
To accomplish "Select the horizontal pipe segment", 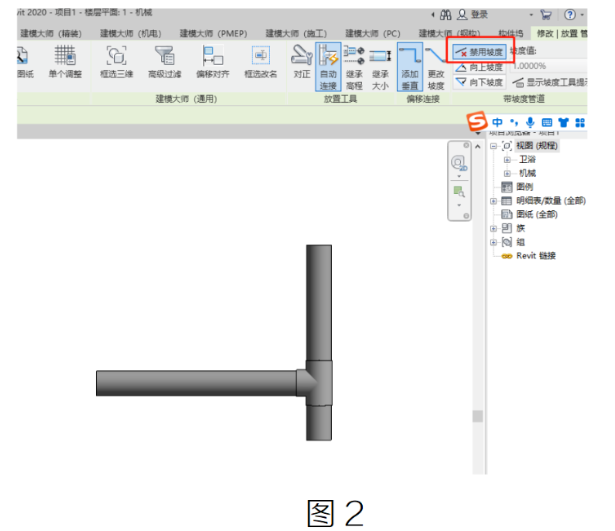I will point(196,383).
